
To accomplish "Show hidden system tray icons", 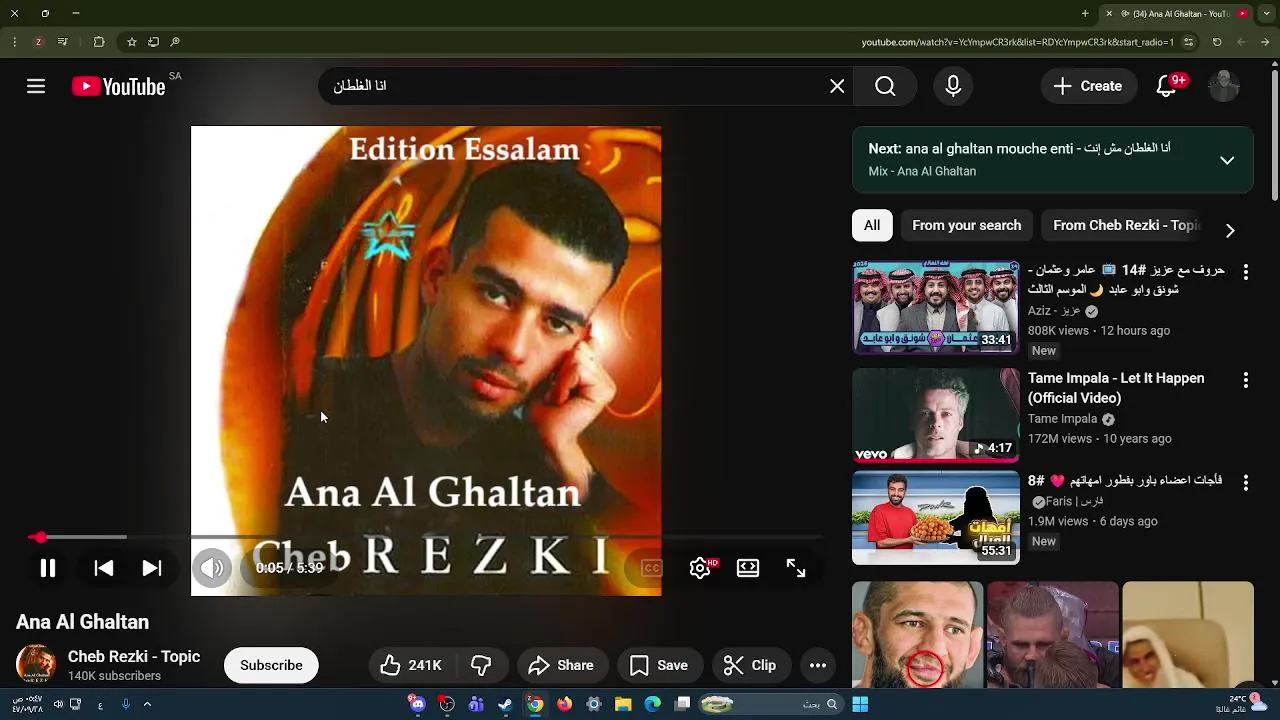I will coord(147,704).
